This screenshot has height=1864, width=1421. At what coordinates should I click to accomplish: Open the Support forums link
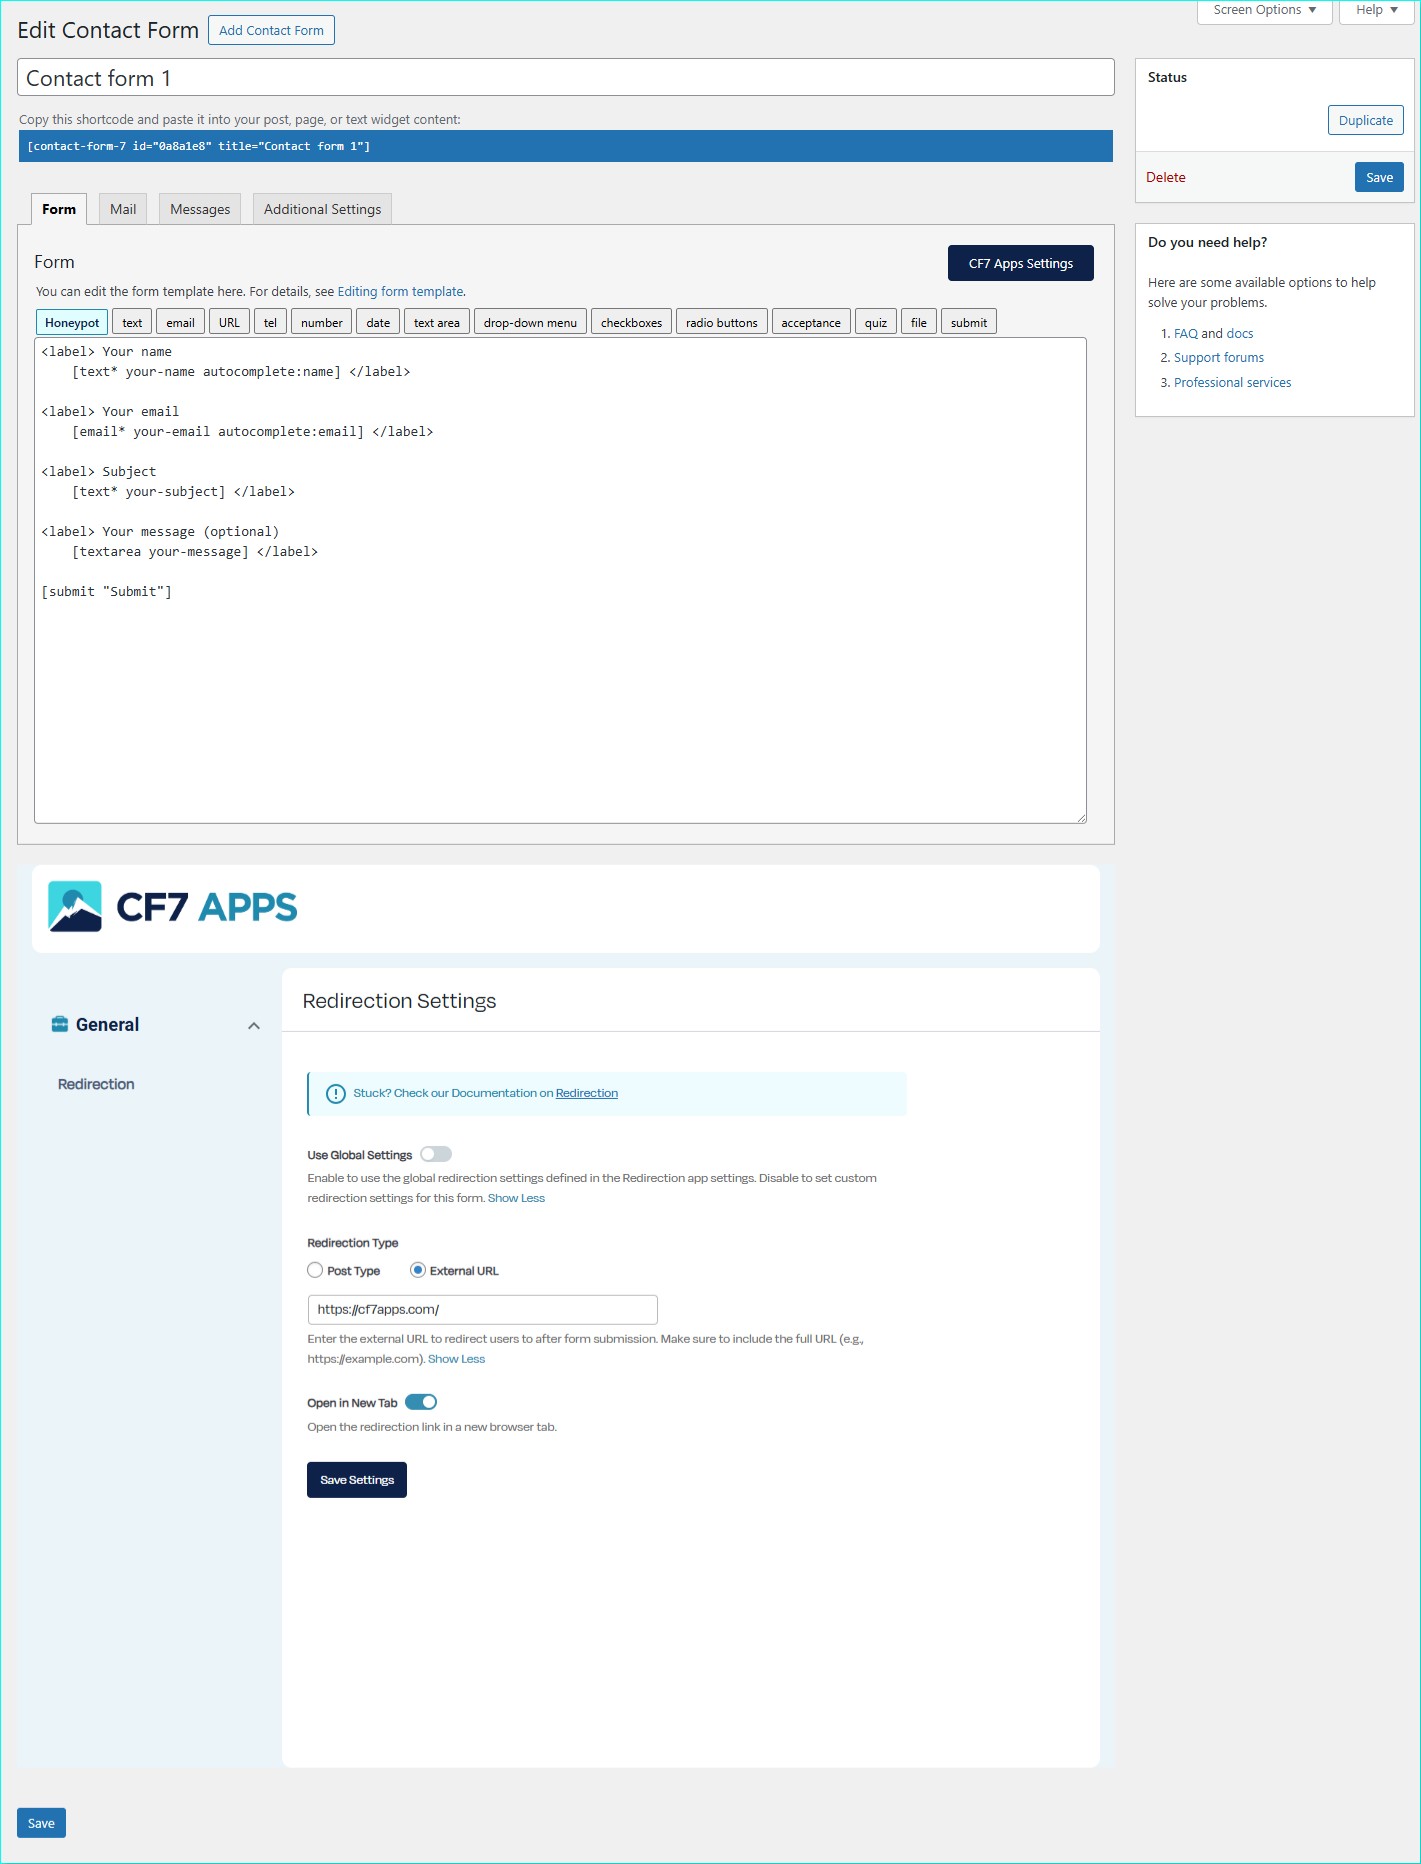[x=1219, y=357]
